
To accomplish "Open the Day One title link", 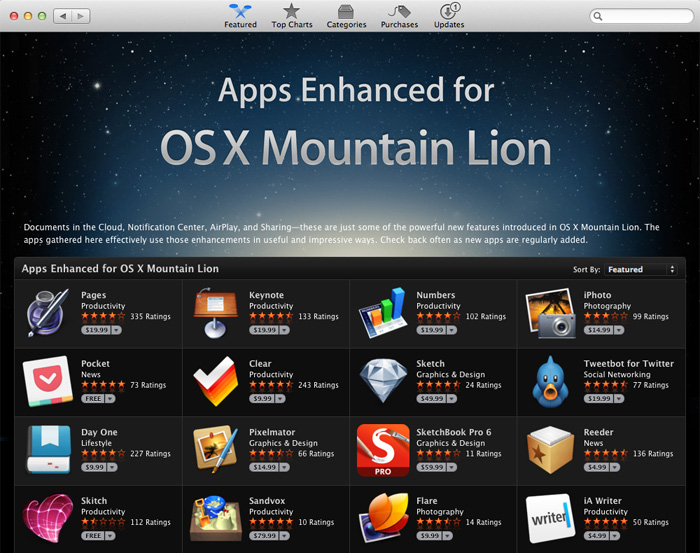I will [99, 432].
